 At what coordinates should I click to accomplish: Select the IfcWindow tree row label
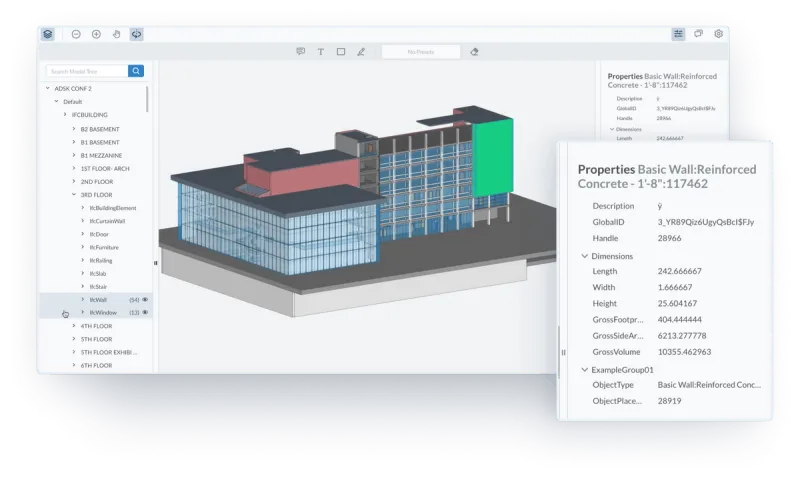(x=103, y=313)
